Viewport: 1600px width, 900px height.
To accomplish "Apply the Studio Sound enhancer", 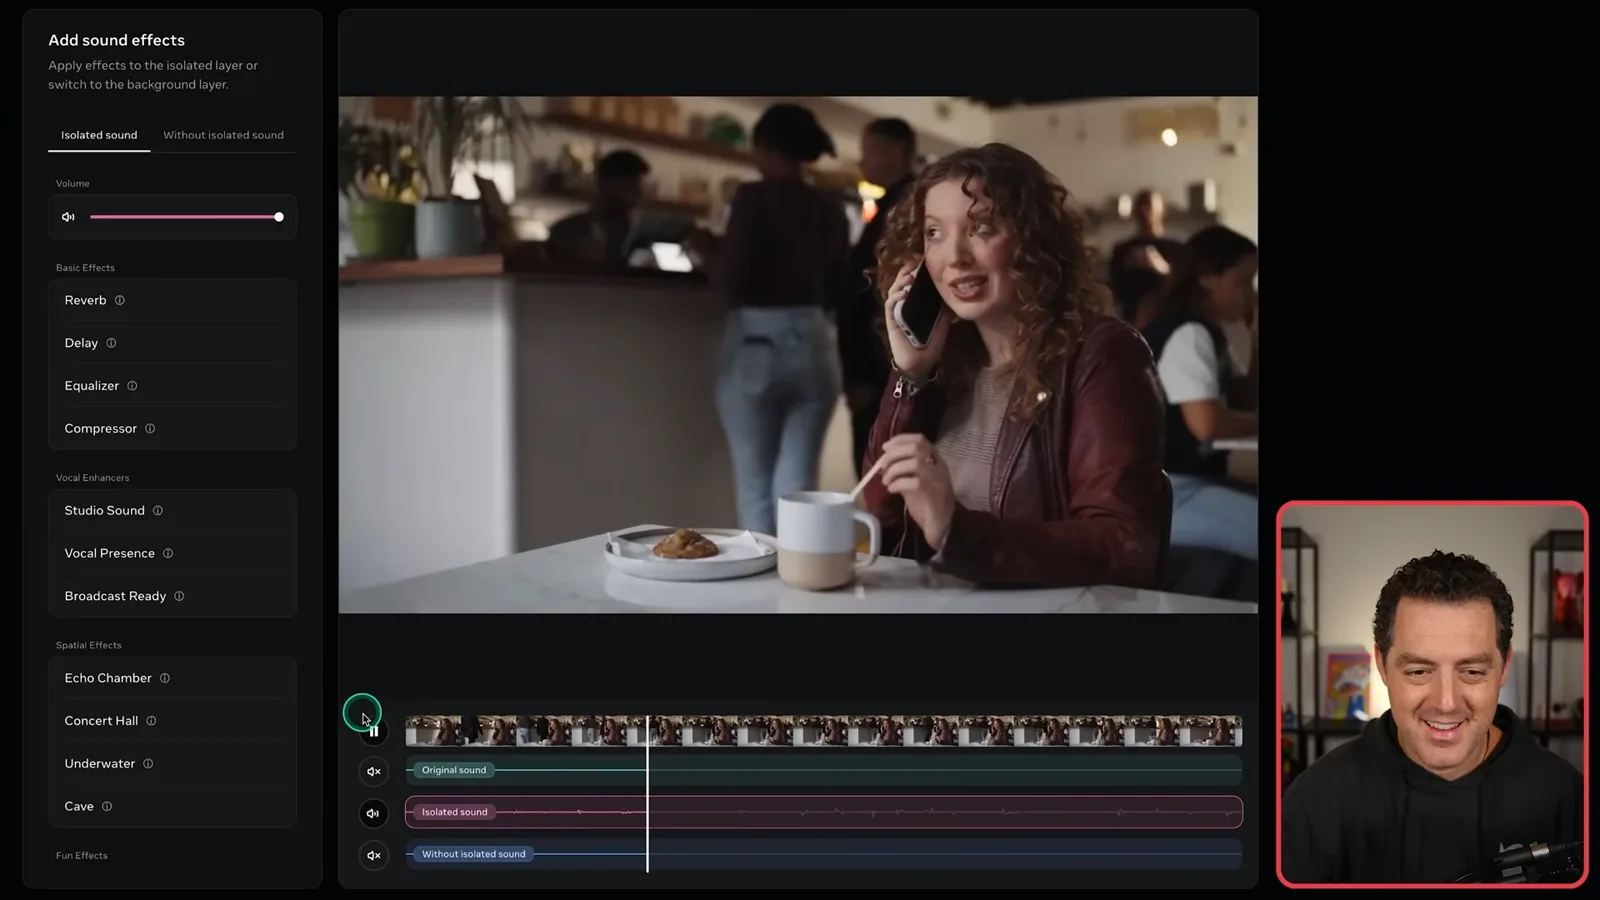I will point(172,511).
